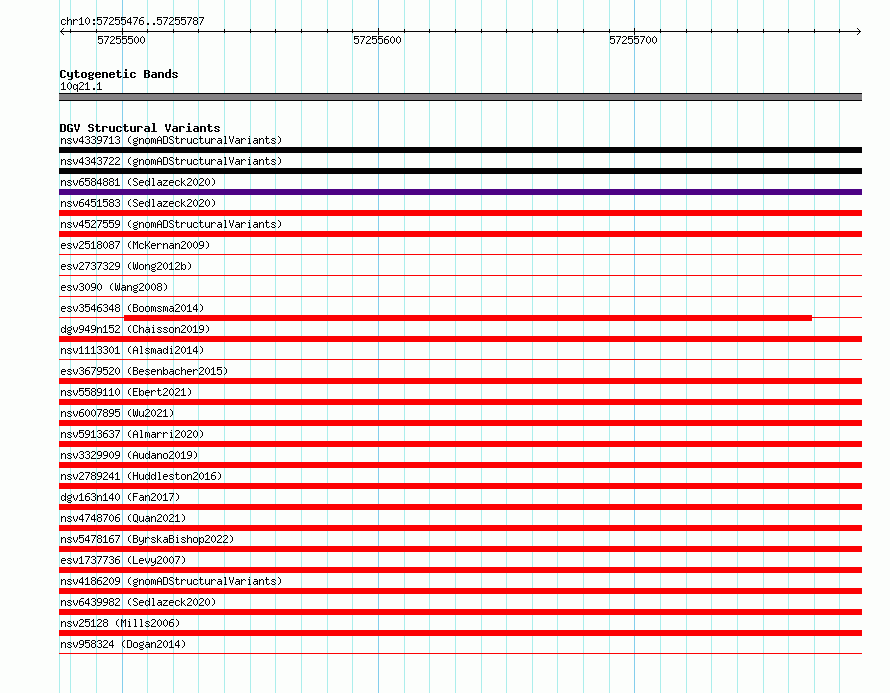Click ruler position 57255600
Screen dimensions: 890x693
[x=377, y=40]
